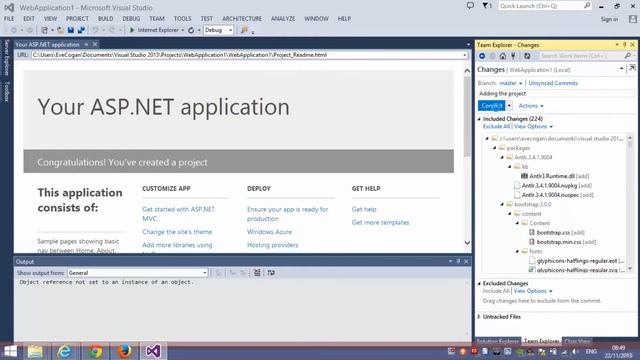Click the Visual Studio taskbar icon
This screenshot has width=640, height=360.
pyautogui.click(x=153, y=351)
